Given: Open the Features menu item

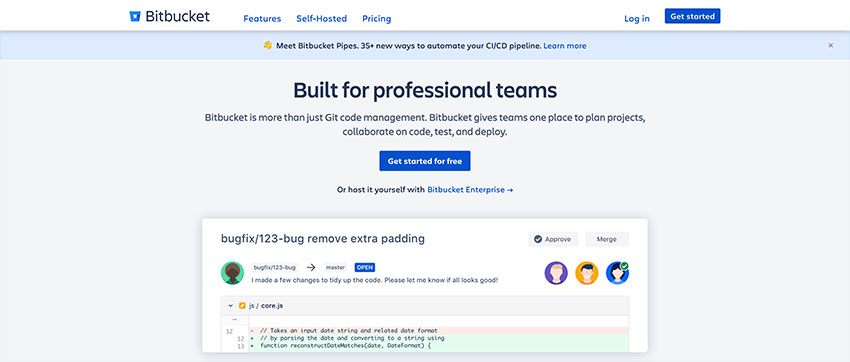Looking at the screenshot, I should [x=262, y=18].
